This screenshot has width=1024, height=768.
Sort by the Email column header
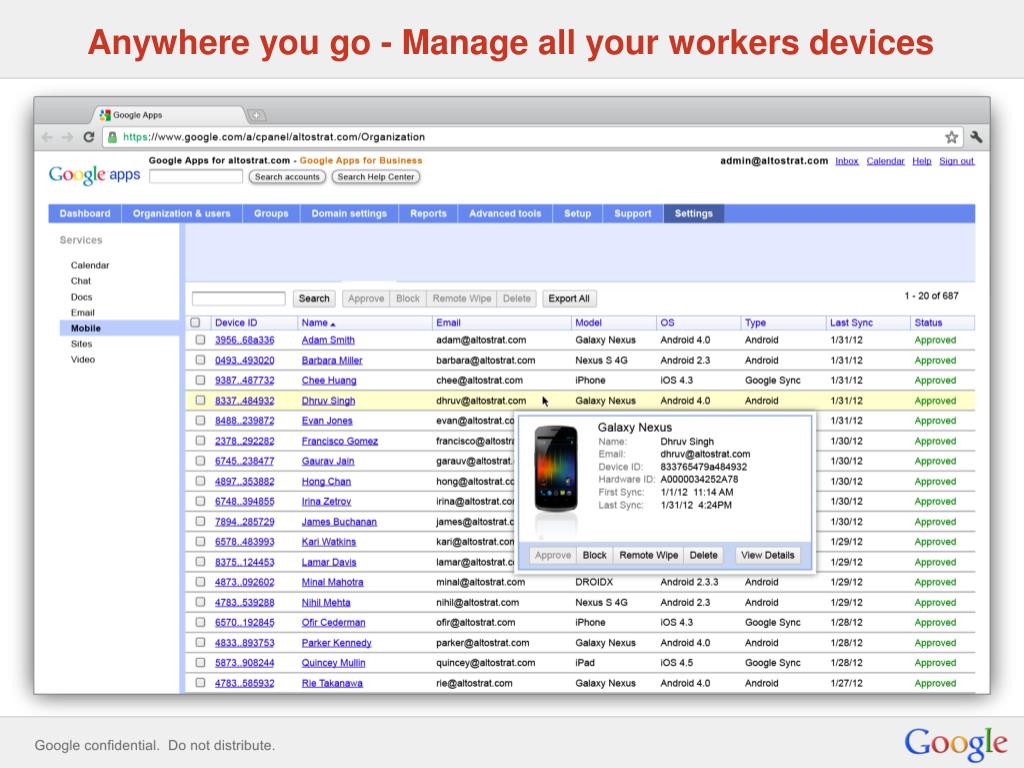[448, 323]
